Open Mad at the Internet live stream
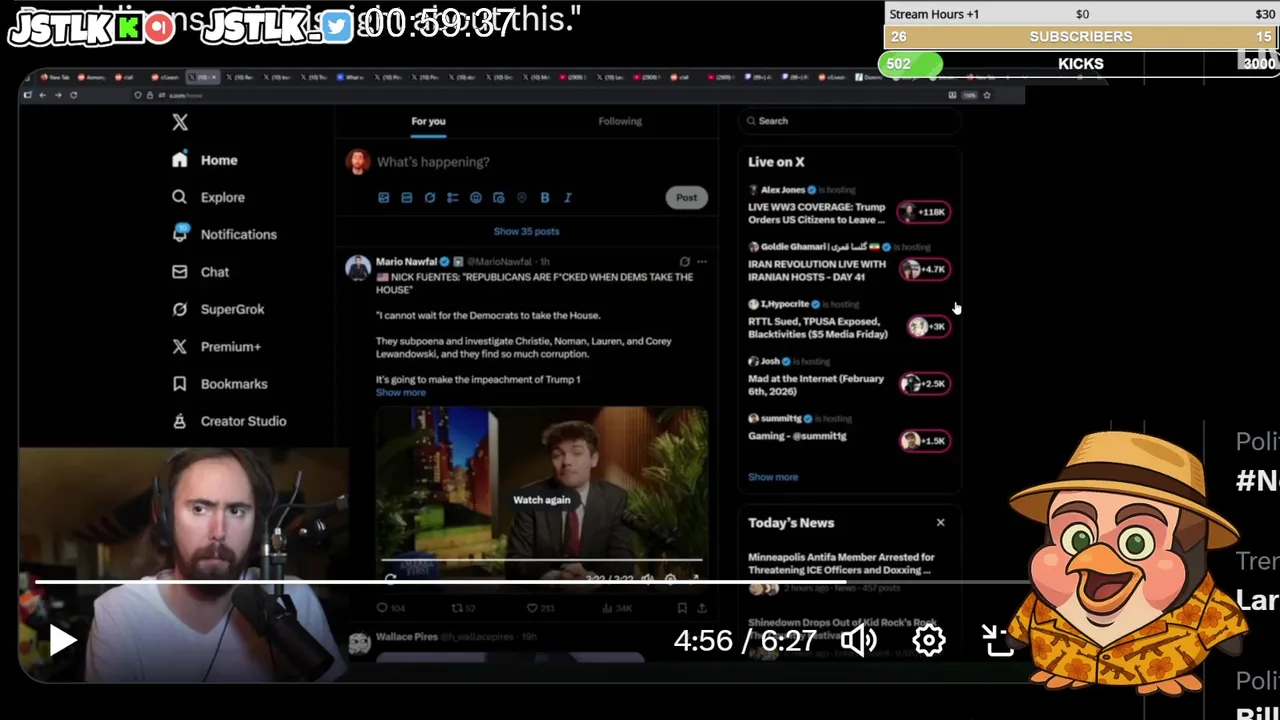1280x720 pixels. pyautogui.click(x=849, y=379)
